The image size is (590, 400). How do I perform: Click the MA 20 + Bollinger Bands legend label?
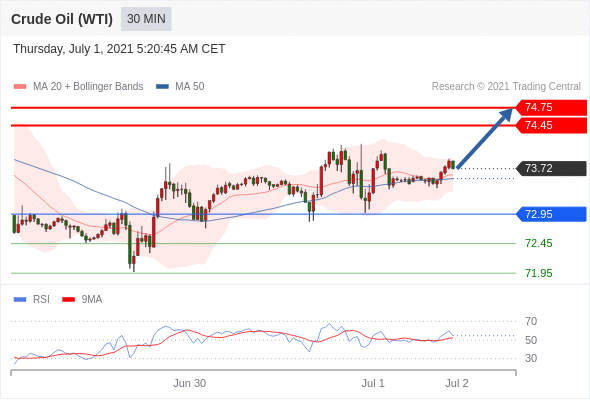[x=88, y=87]
